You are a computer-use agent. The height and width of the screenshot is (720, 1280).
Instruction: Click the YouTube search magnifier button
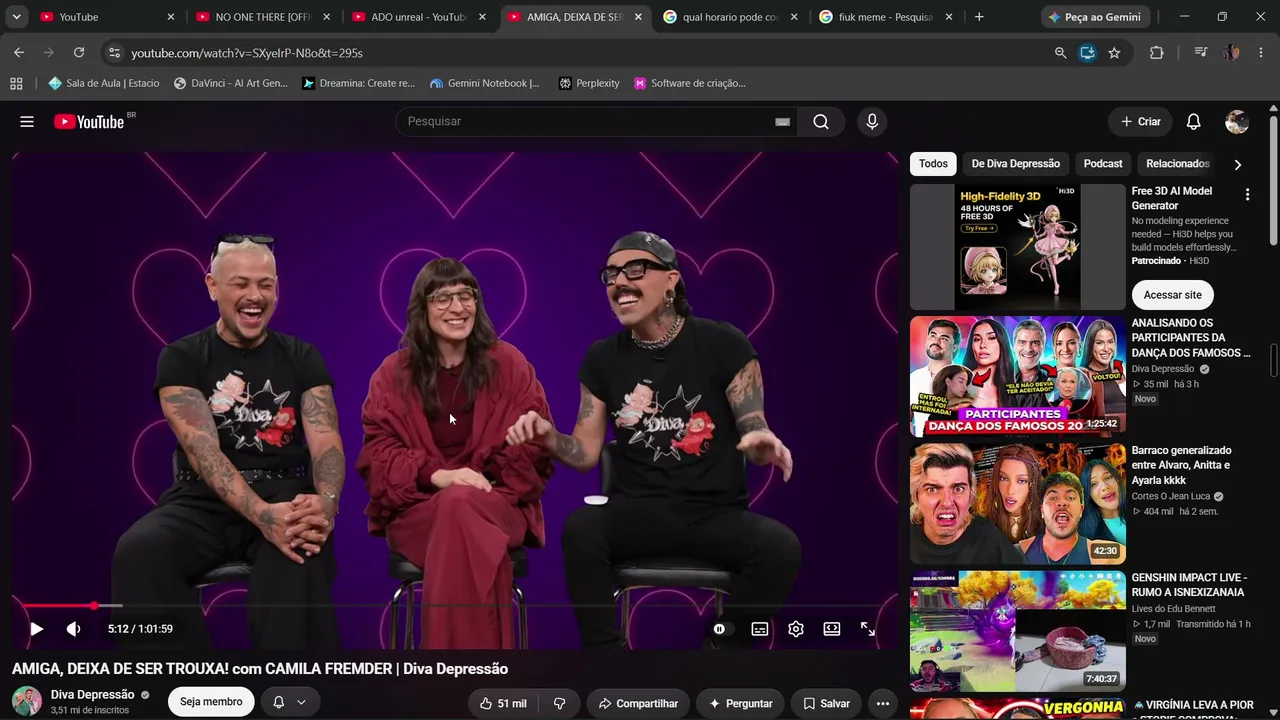tap(821, 122)
